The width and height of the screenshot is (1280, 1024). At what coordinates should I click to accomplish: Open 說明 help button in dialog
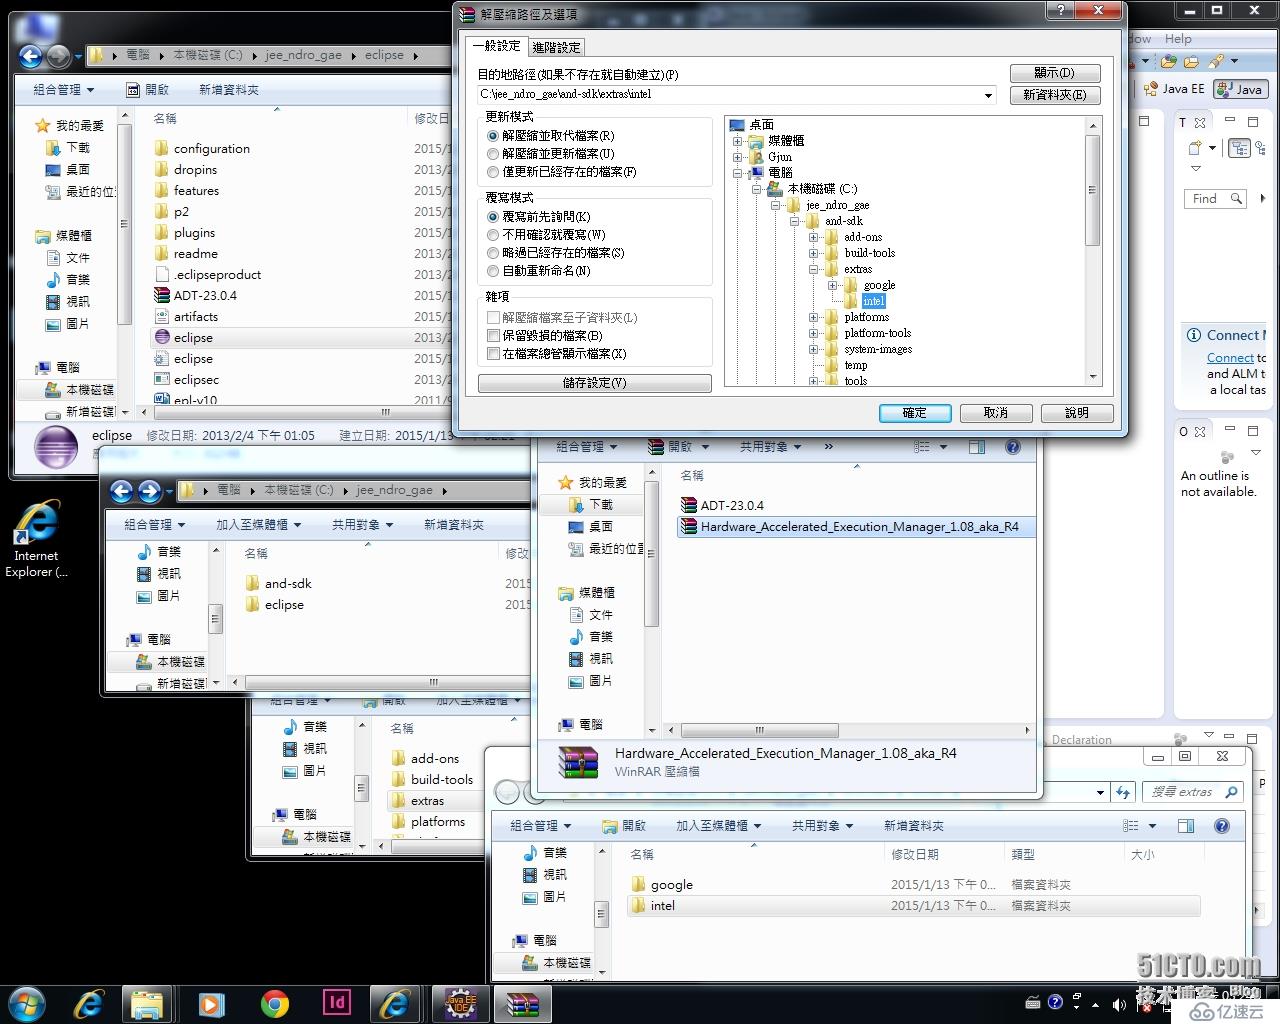(1077, 413)
